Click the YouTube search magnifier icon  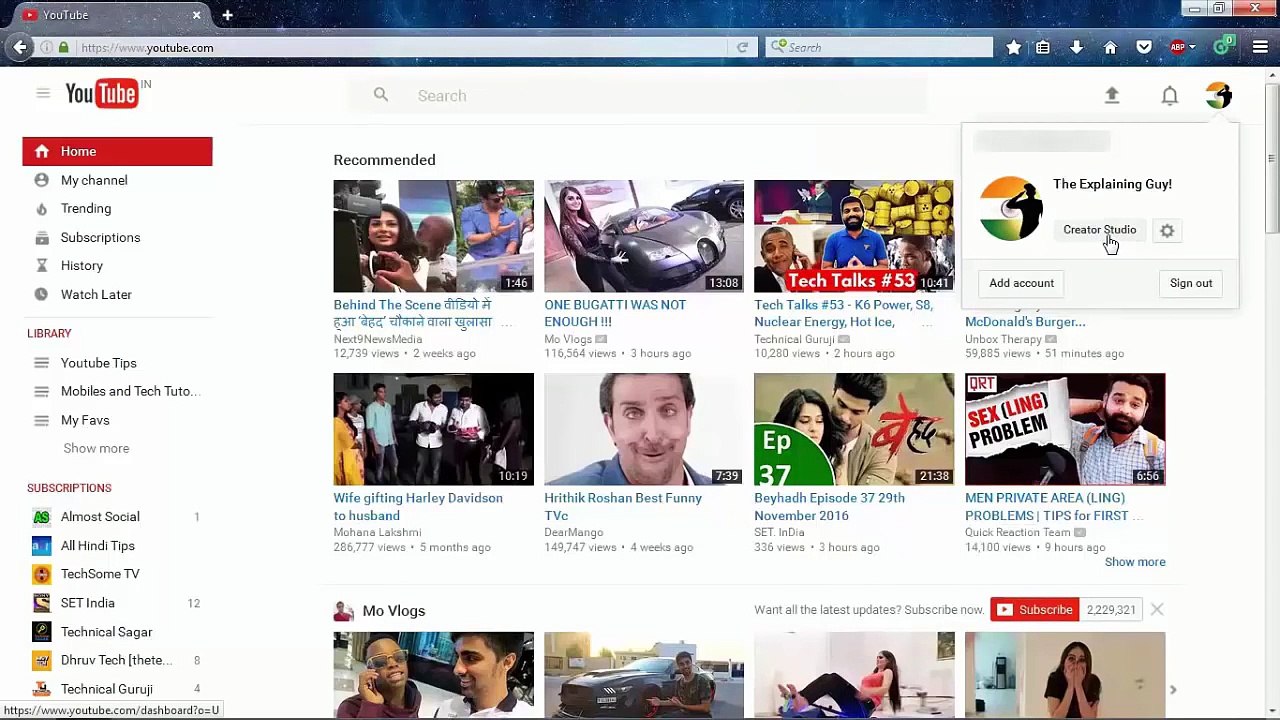381,95
